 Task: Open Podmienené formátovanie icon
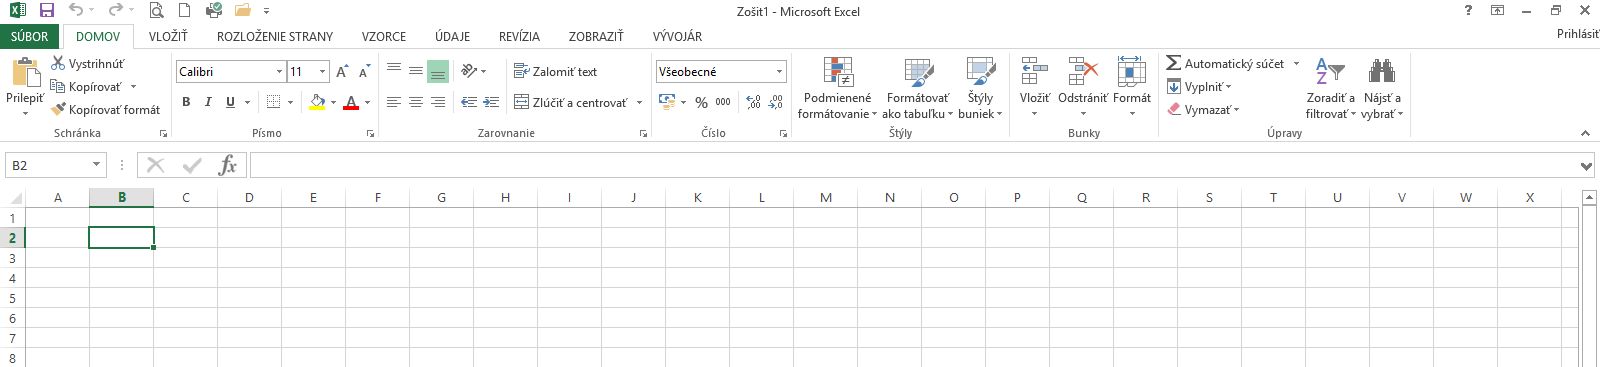point(838,72)
